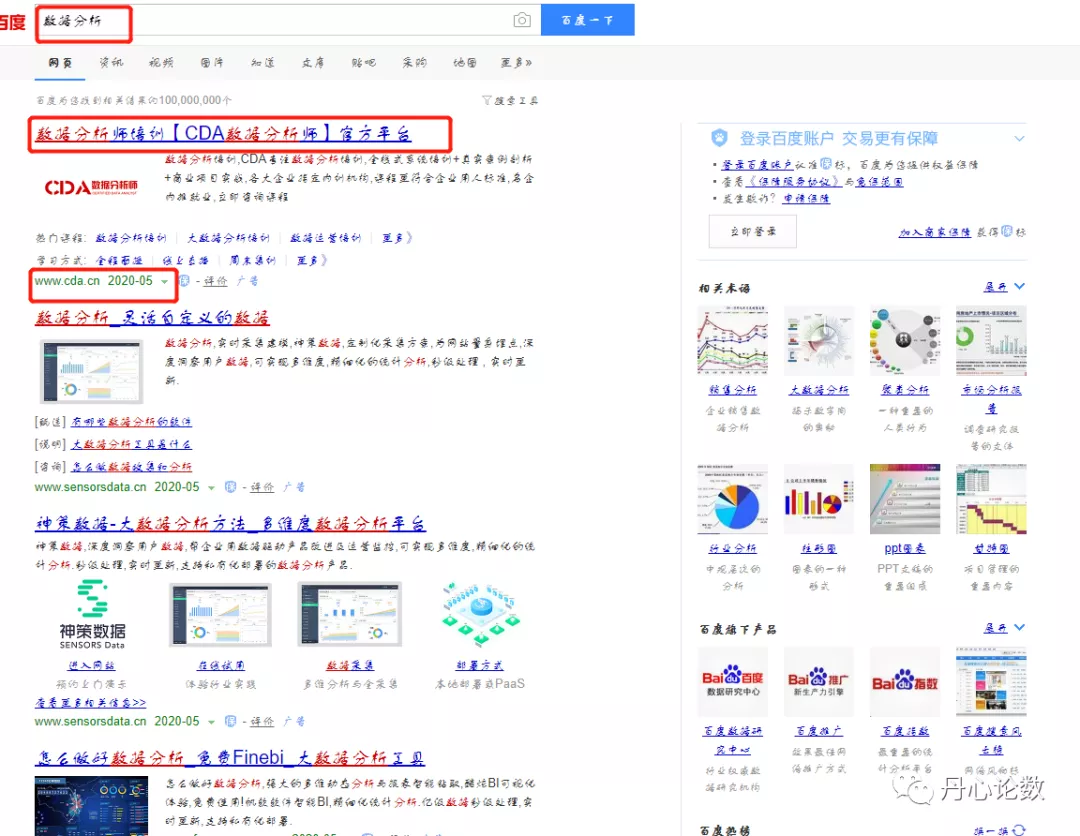This screenshot has height=836, width=1080.
Task: Open the Baidu 指数 logo tile
Action: pos(905,682)
